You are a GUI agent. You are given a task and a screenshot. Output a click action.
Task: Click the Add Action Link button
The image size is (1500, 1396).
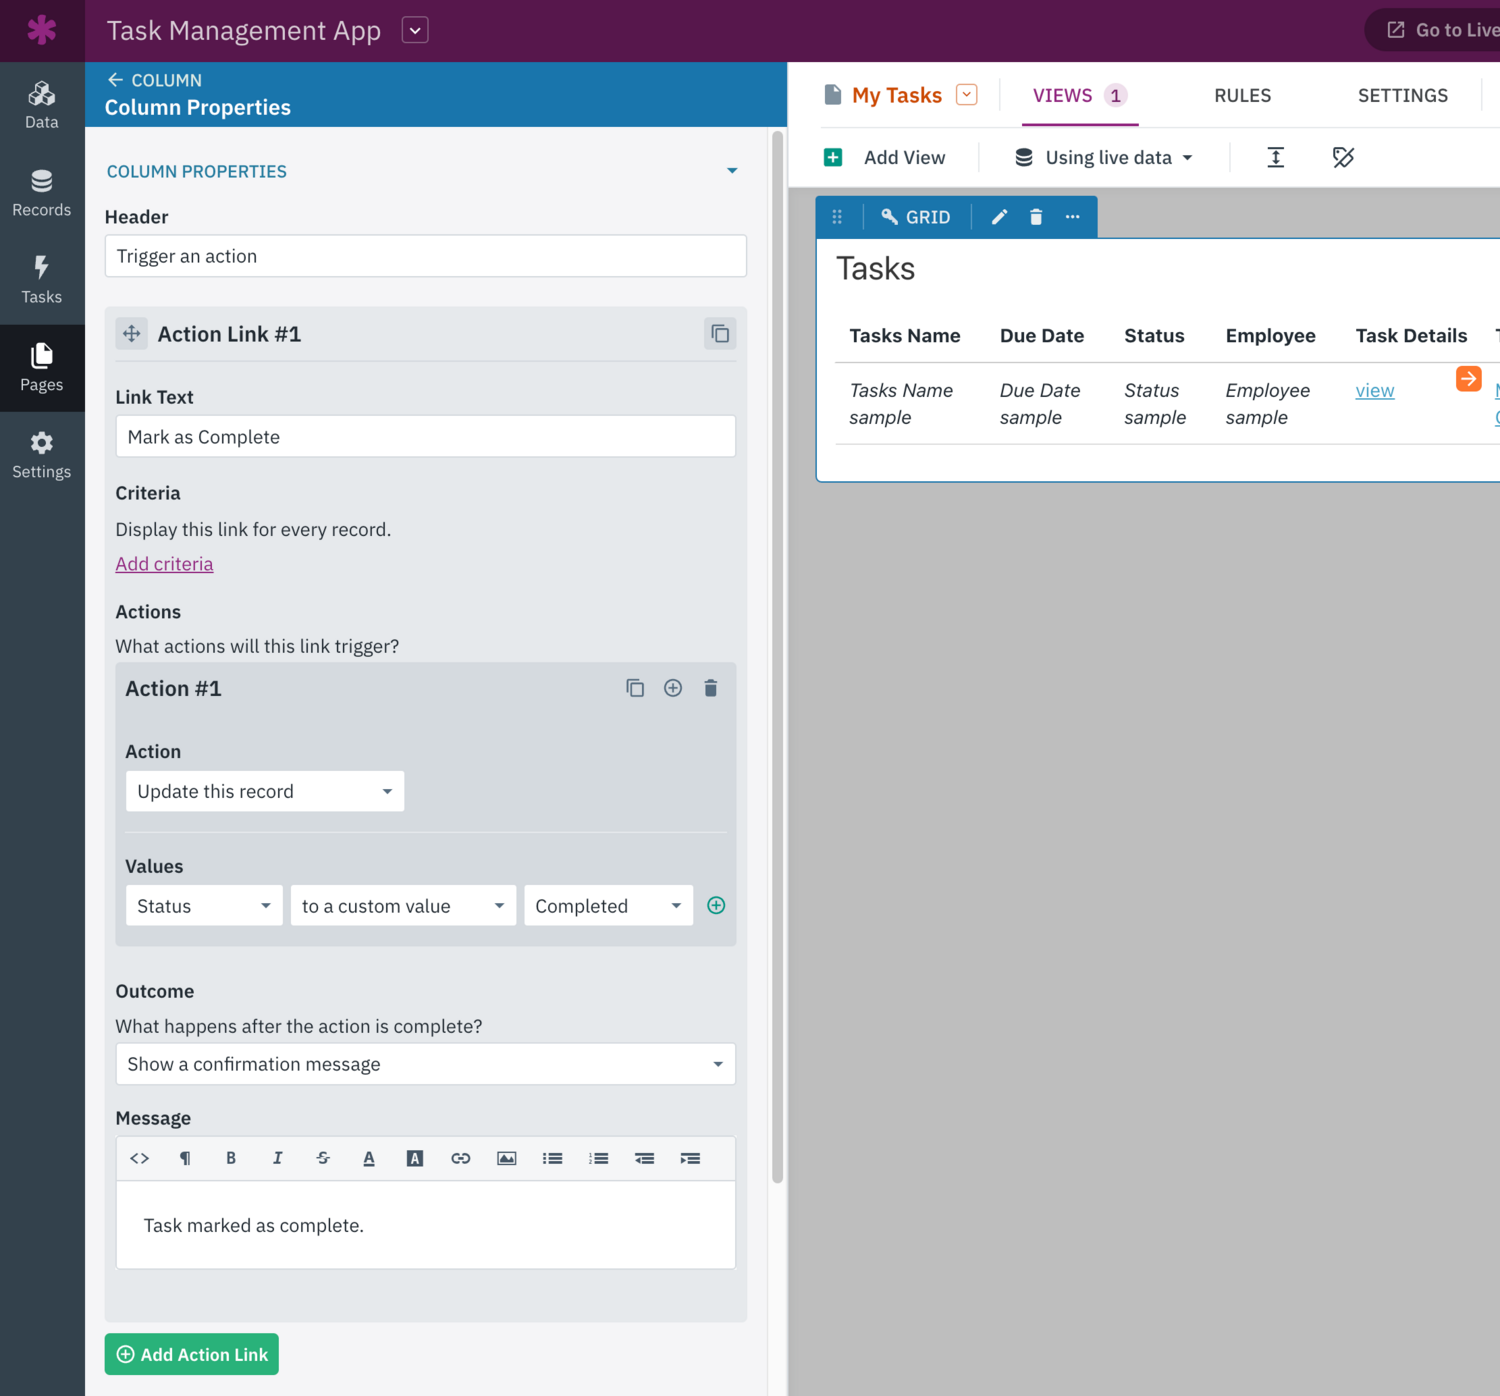(191, 1354)
